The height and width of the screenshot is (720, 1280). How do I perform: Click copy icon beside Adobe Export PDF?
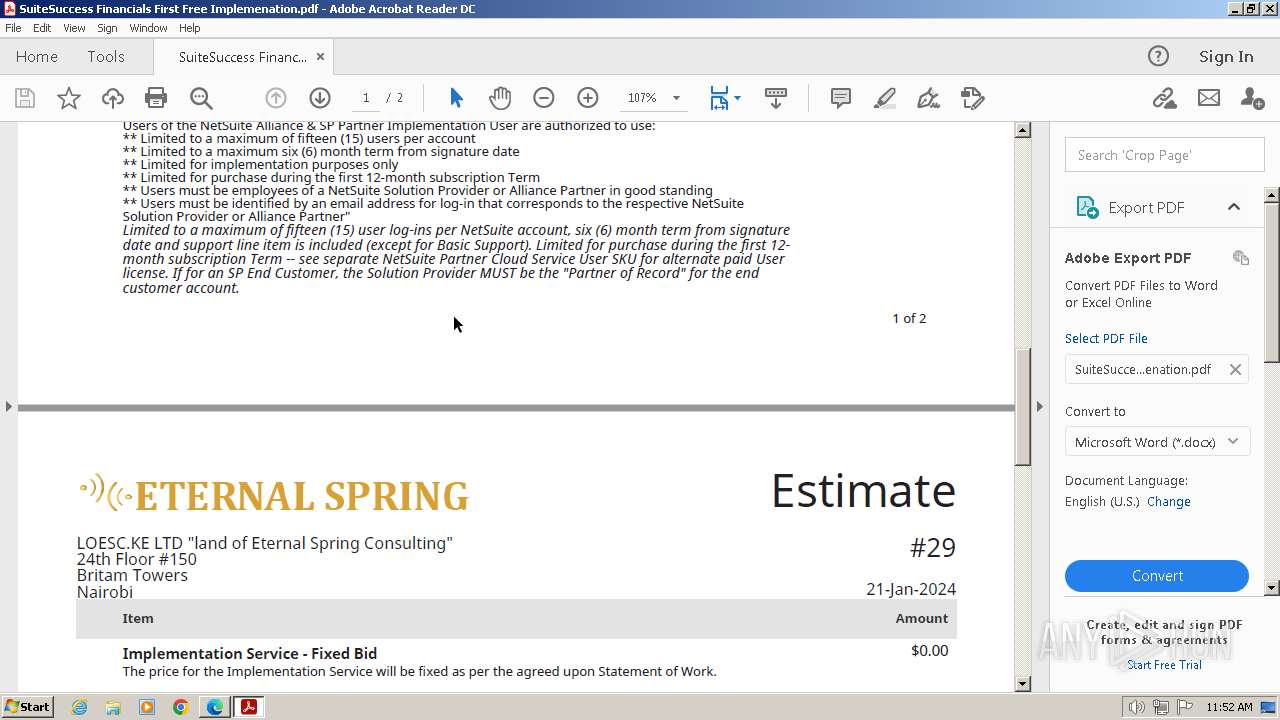pyautogui.click(x=1241, y=258)
